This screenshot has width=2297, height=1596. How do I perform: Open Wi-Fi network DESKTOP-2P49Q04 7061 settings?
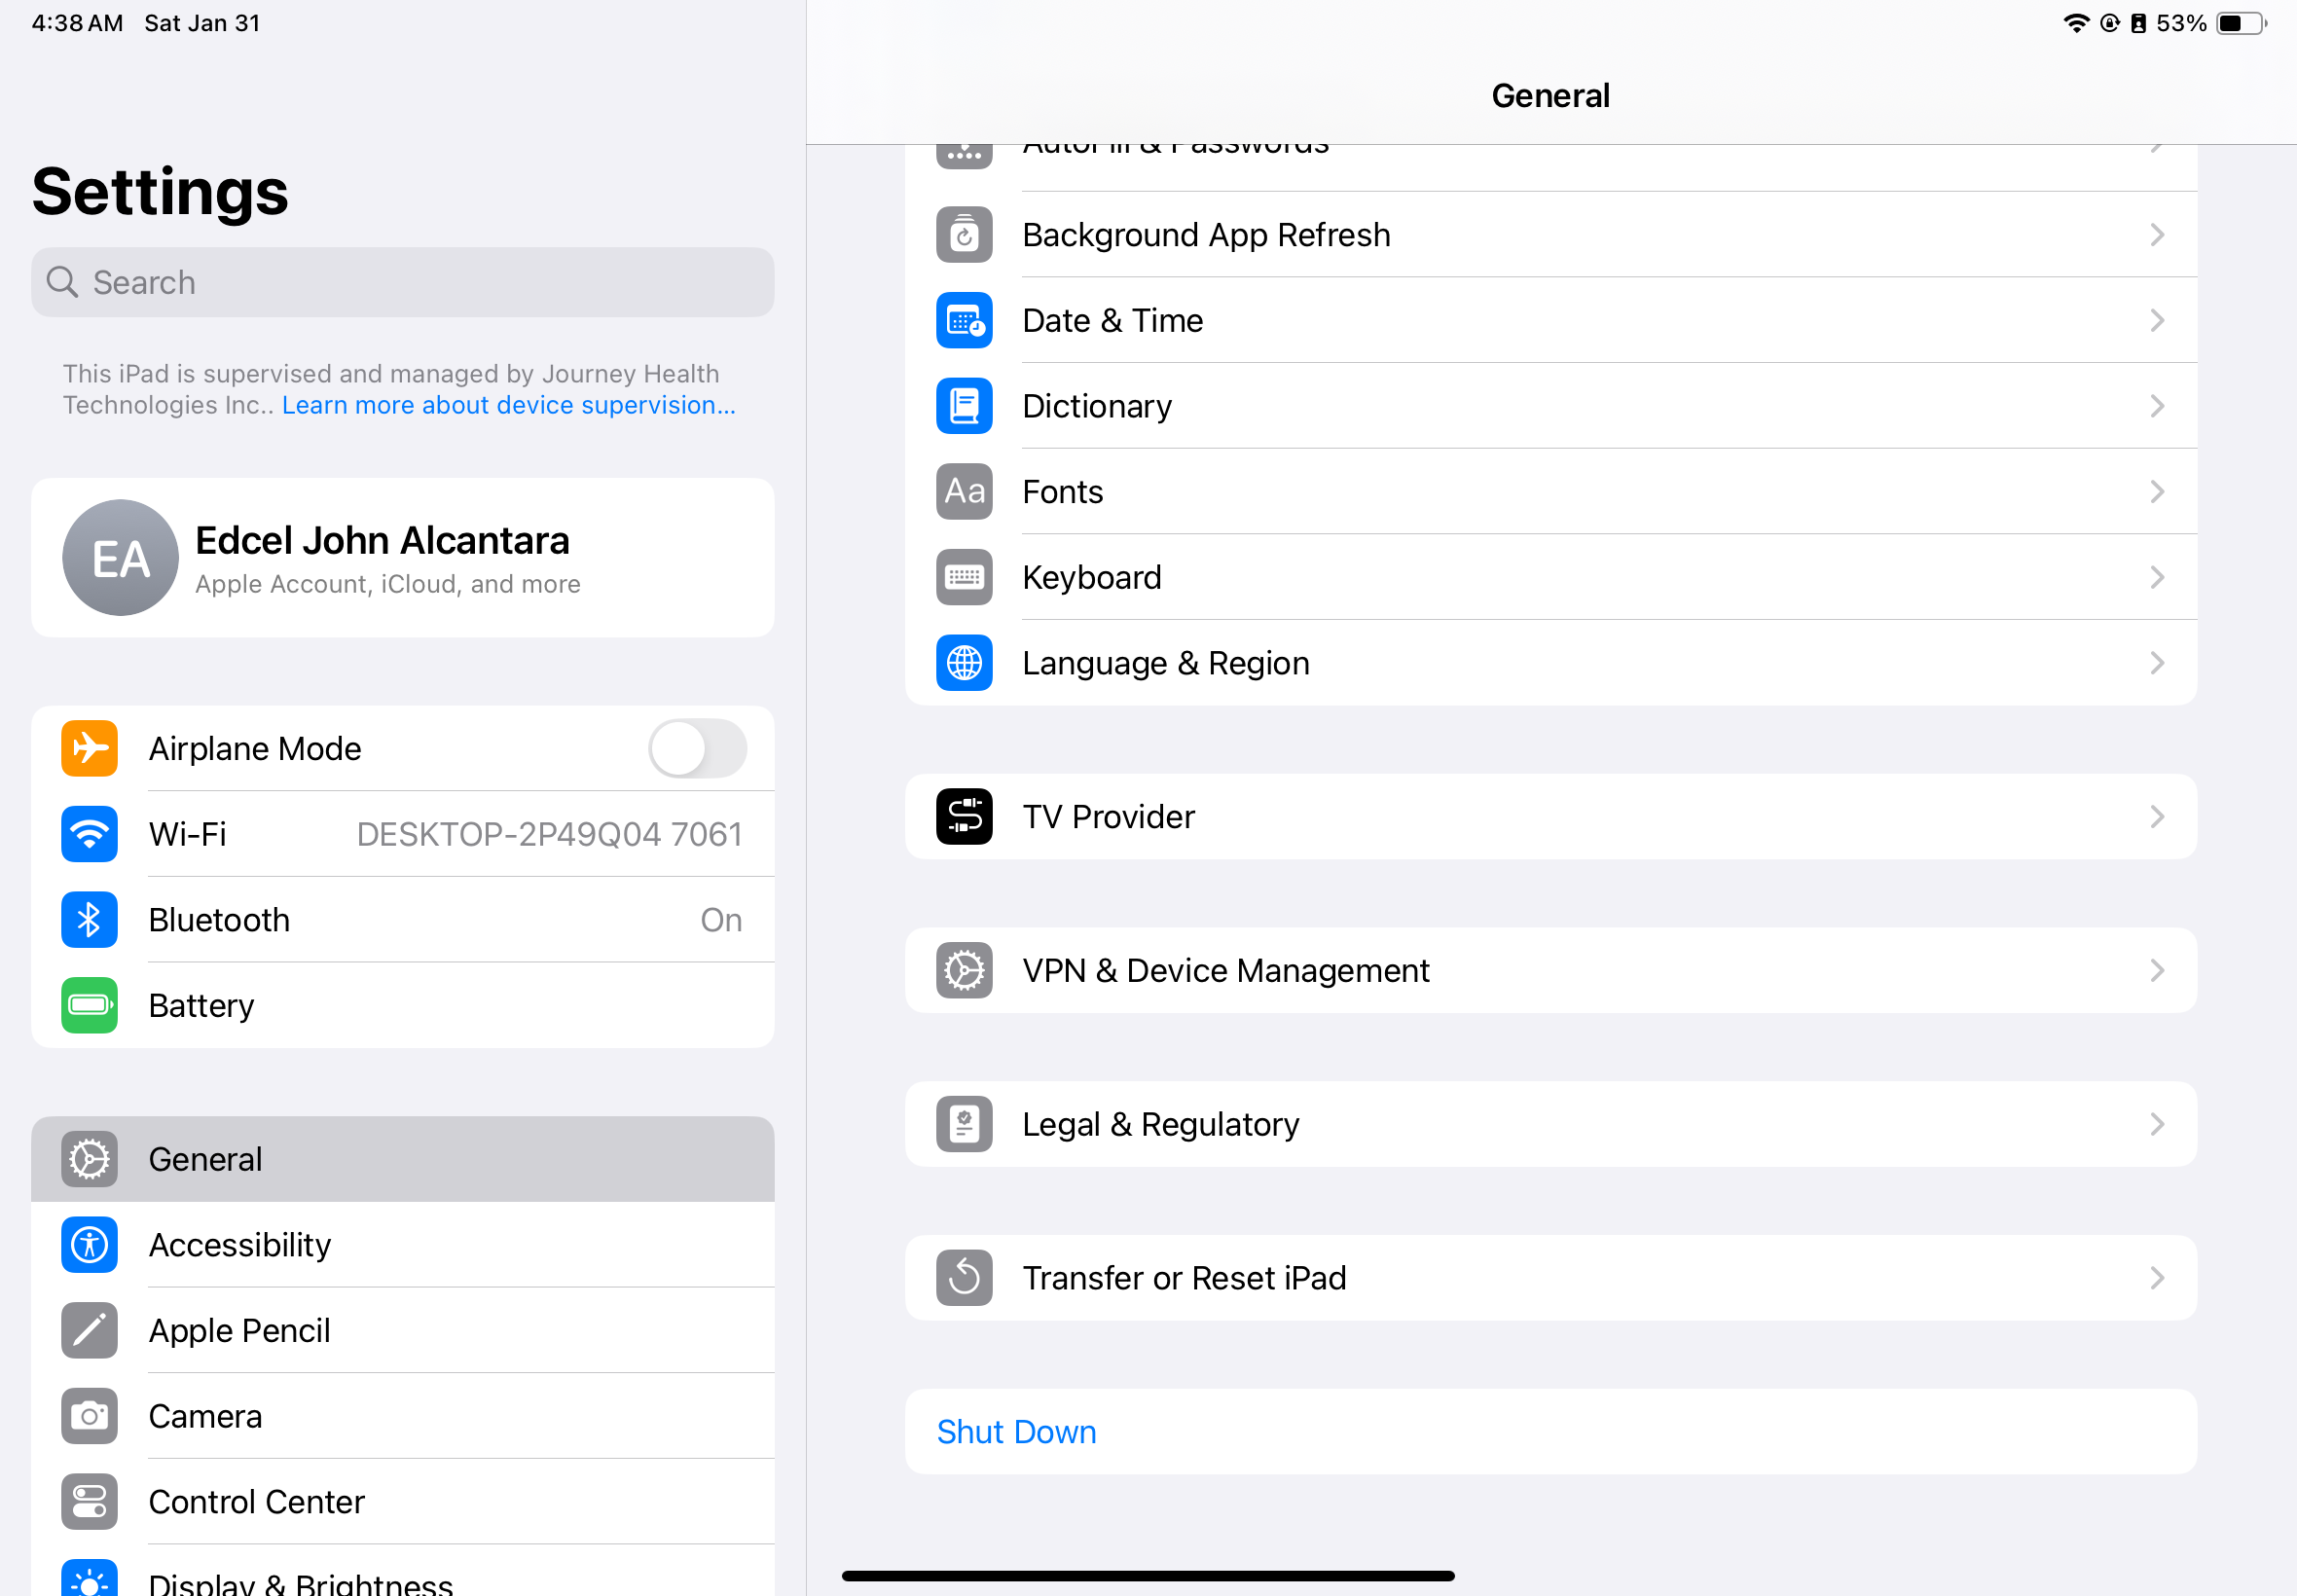(403, 834)
